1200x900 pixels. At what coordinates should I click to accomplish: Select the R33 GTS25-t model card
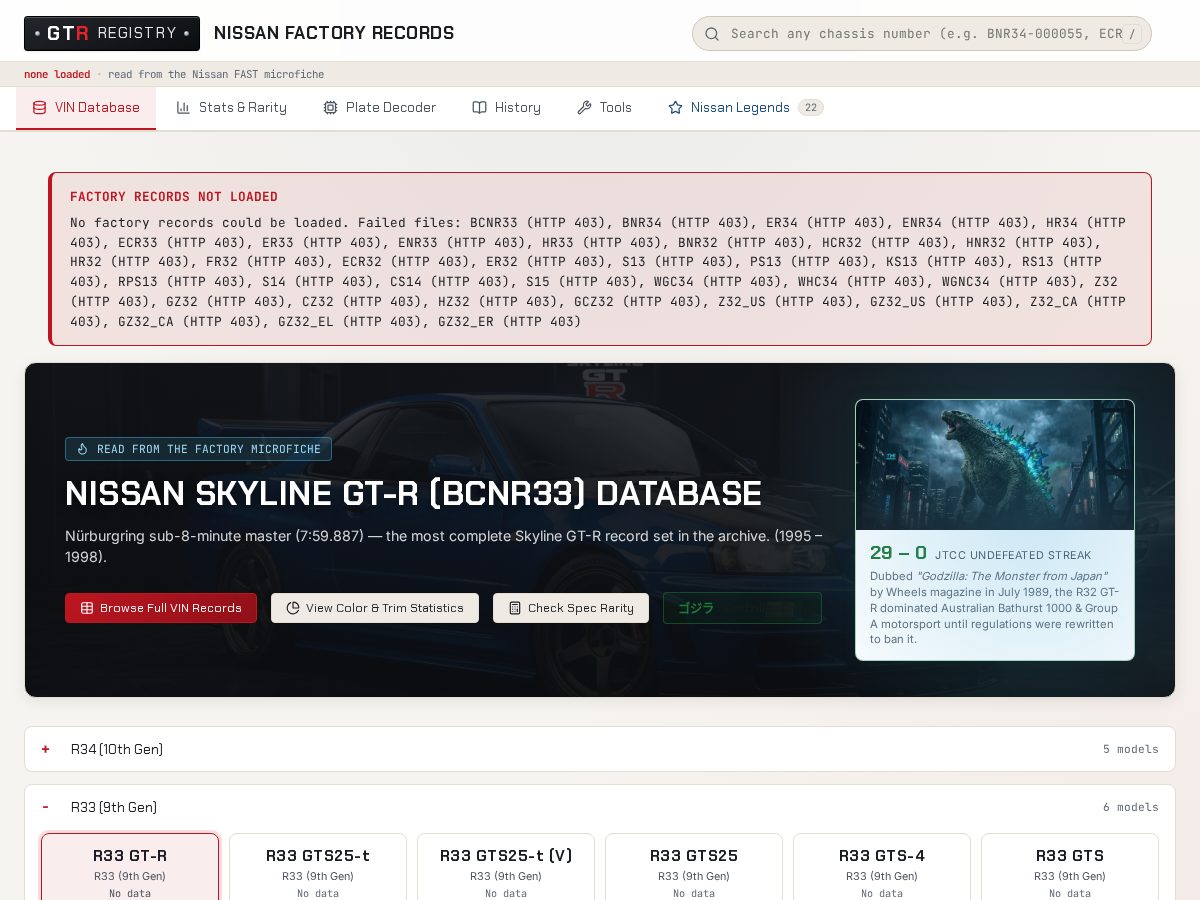(318, 867)
